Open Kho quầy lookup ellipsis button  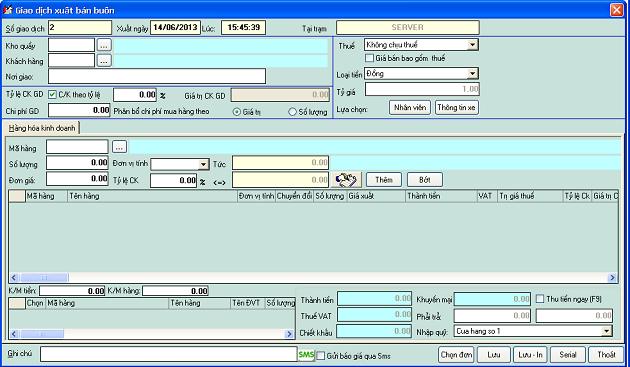[104, 45]
